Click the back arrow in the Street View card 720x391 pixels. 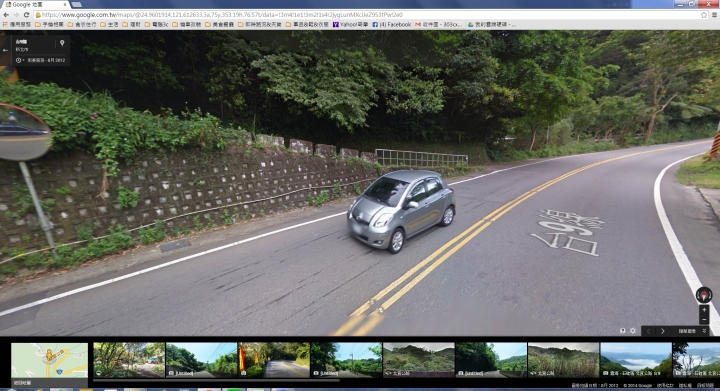[x=6, y=50]
